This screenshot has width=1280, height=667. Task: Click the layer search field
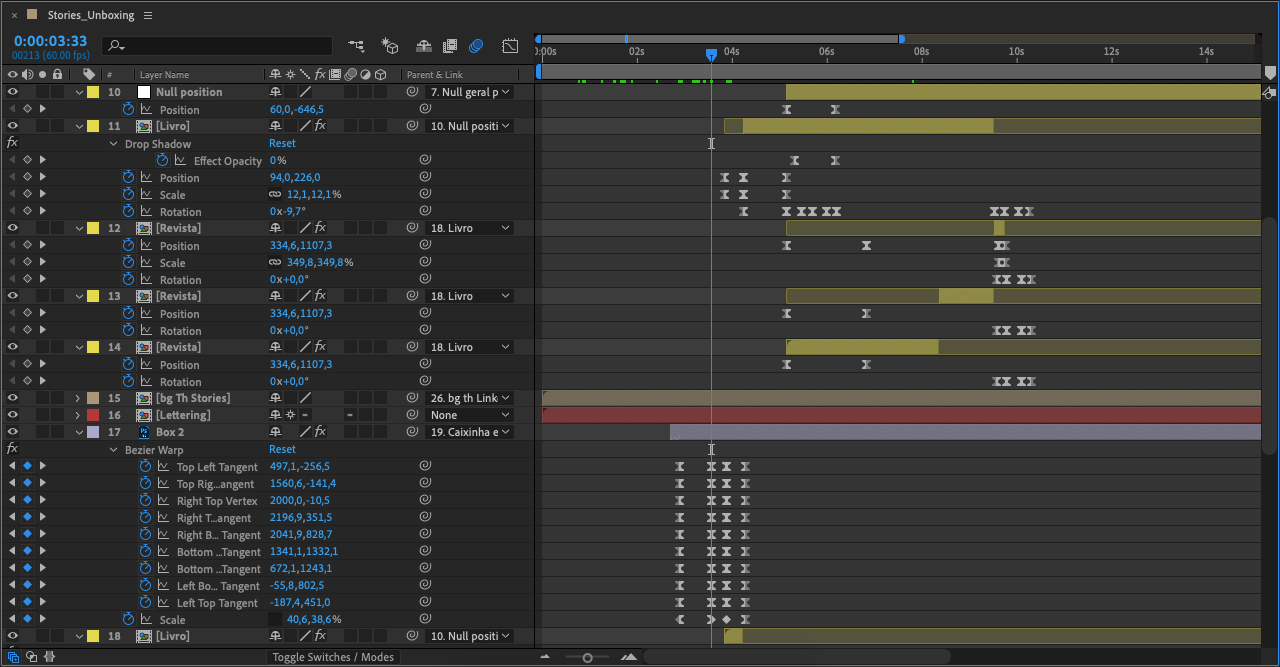point(217,46)
